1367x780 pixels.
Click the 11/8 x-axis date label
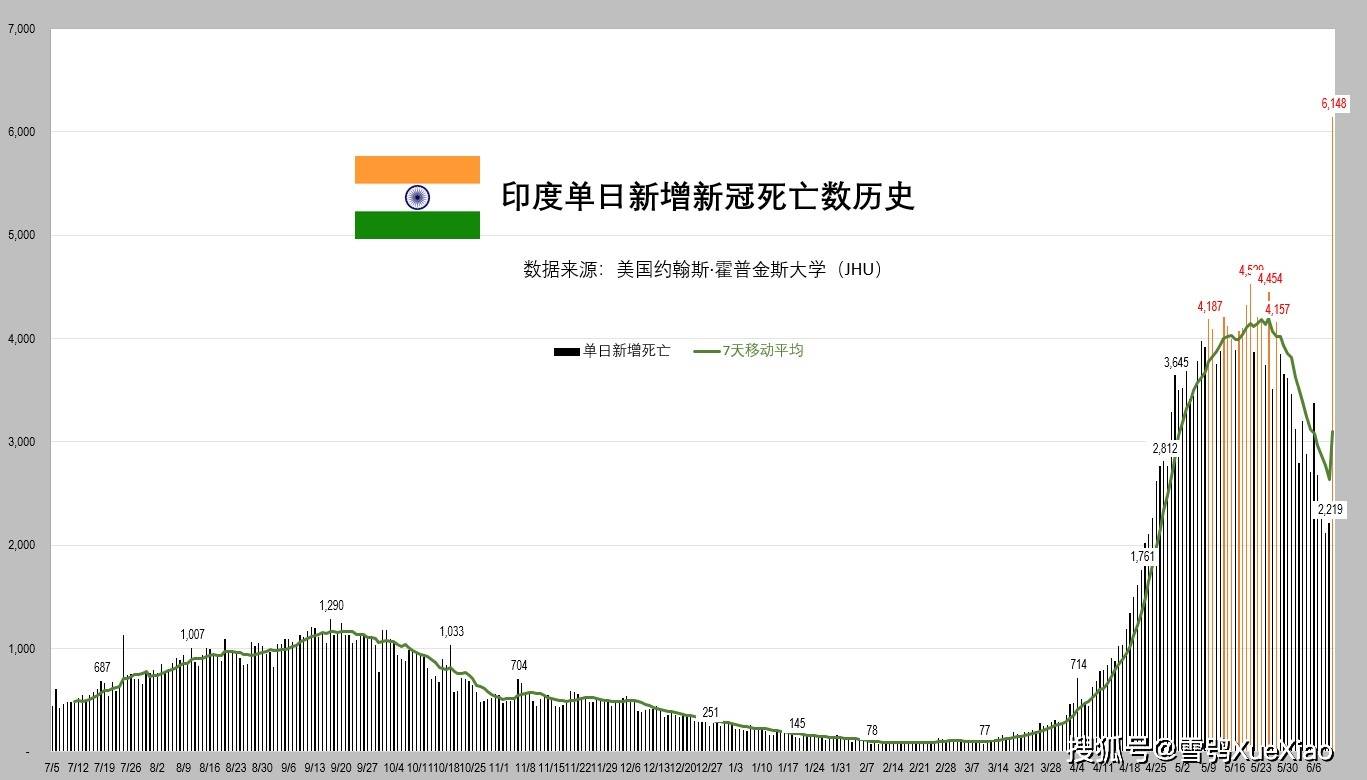pos(525,768)
